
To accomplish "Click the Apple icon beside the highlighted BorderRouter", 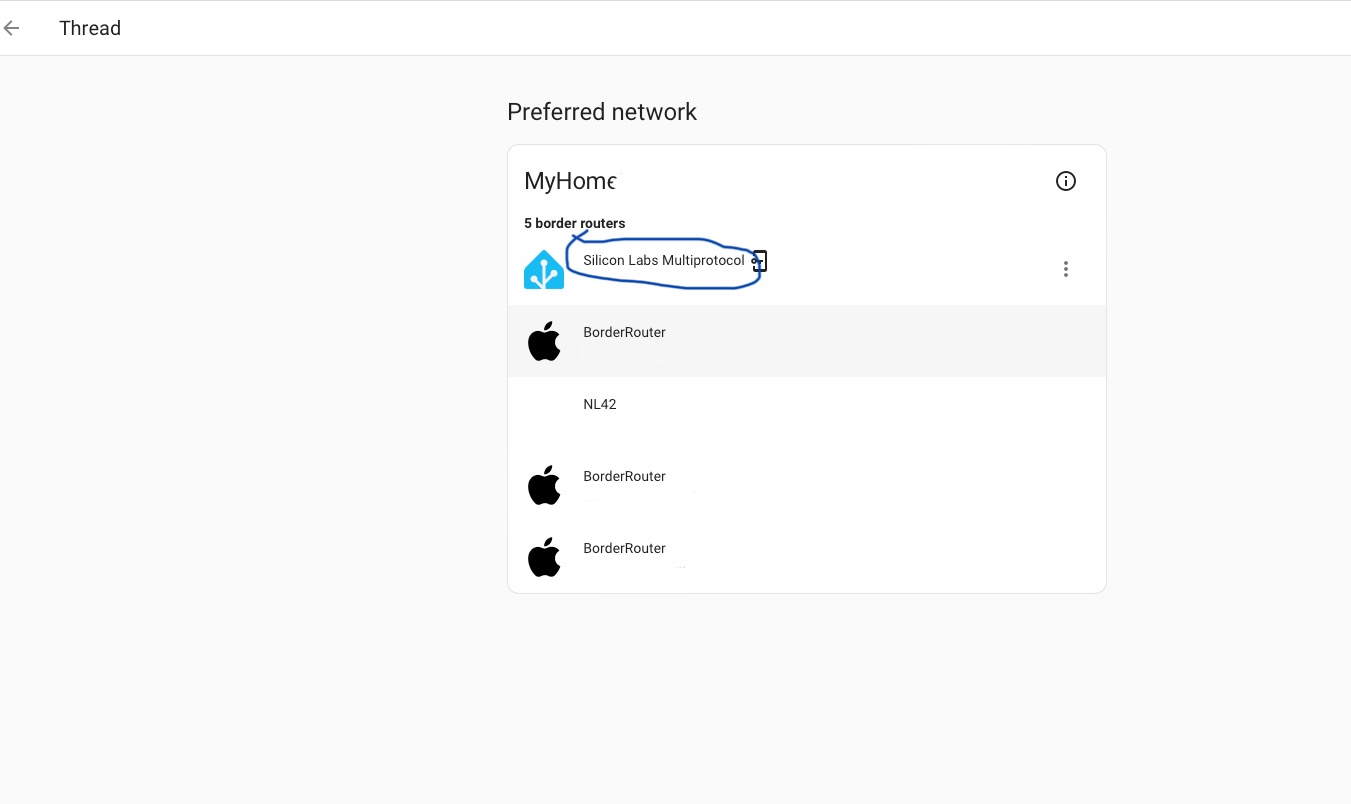I will [x=544, y=341].
